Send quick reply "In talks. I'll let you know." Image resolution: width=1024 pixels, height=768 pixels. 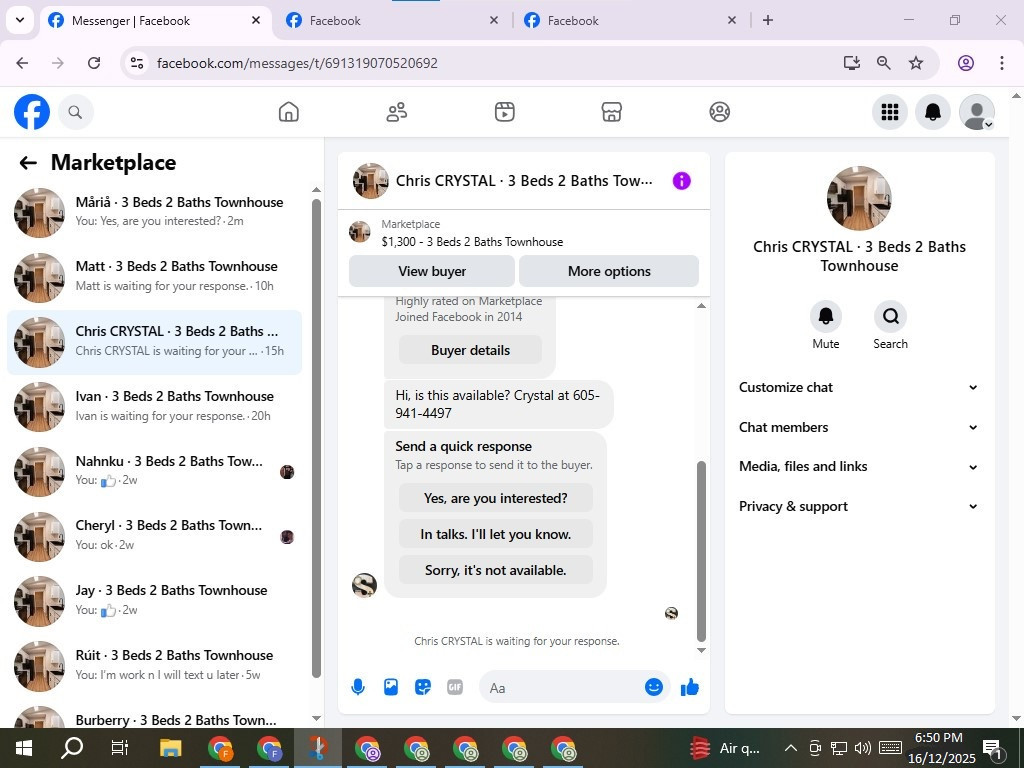496,534
